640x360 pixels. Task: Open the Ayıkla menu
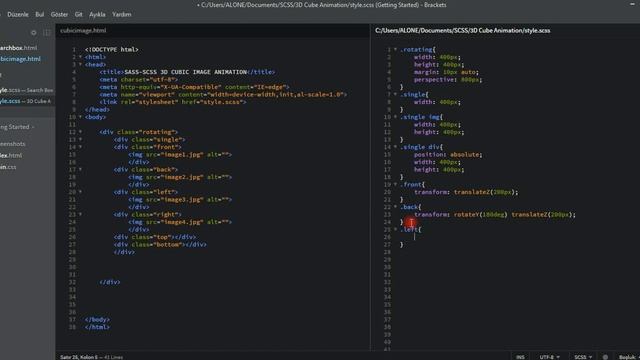[97, 14]
